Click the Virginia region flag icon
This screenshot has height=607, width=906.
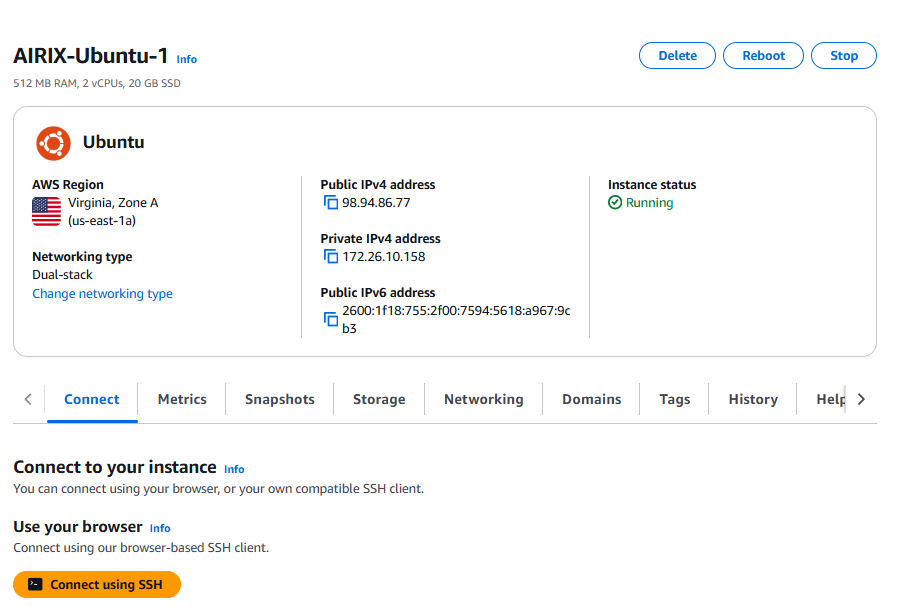(45, 211)
